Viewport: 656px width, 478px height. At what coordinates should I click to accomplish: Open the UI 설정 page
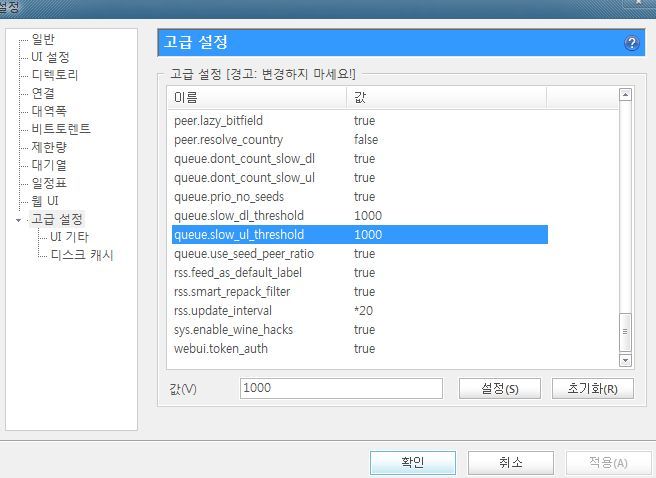click(x=50, y=57)
